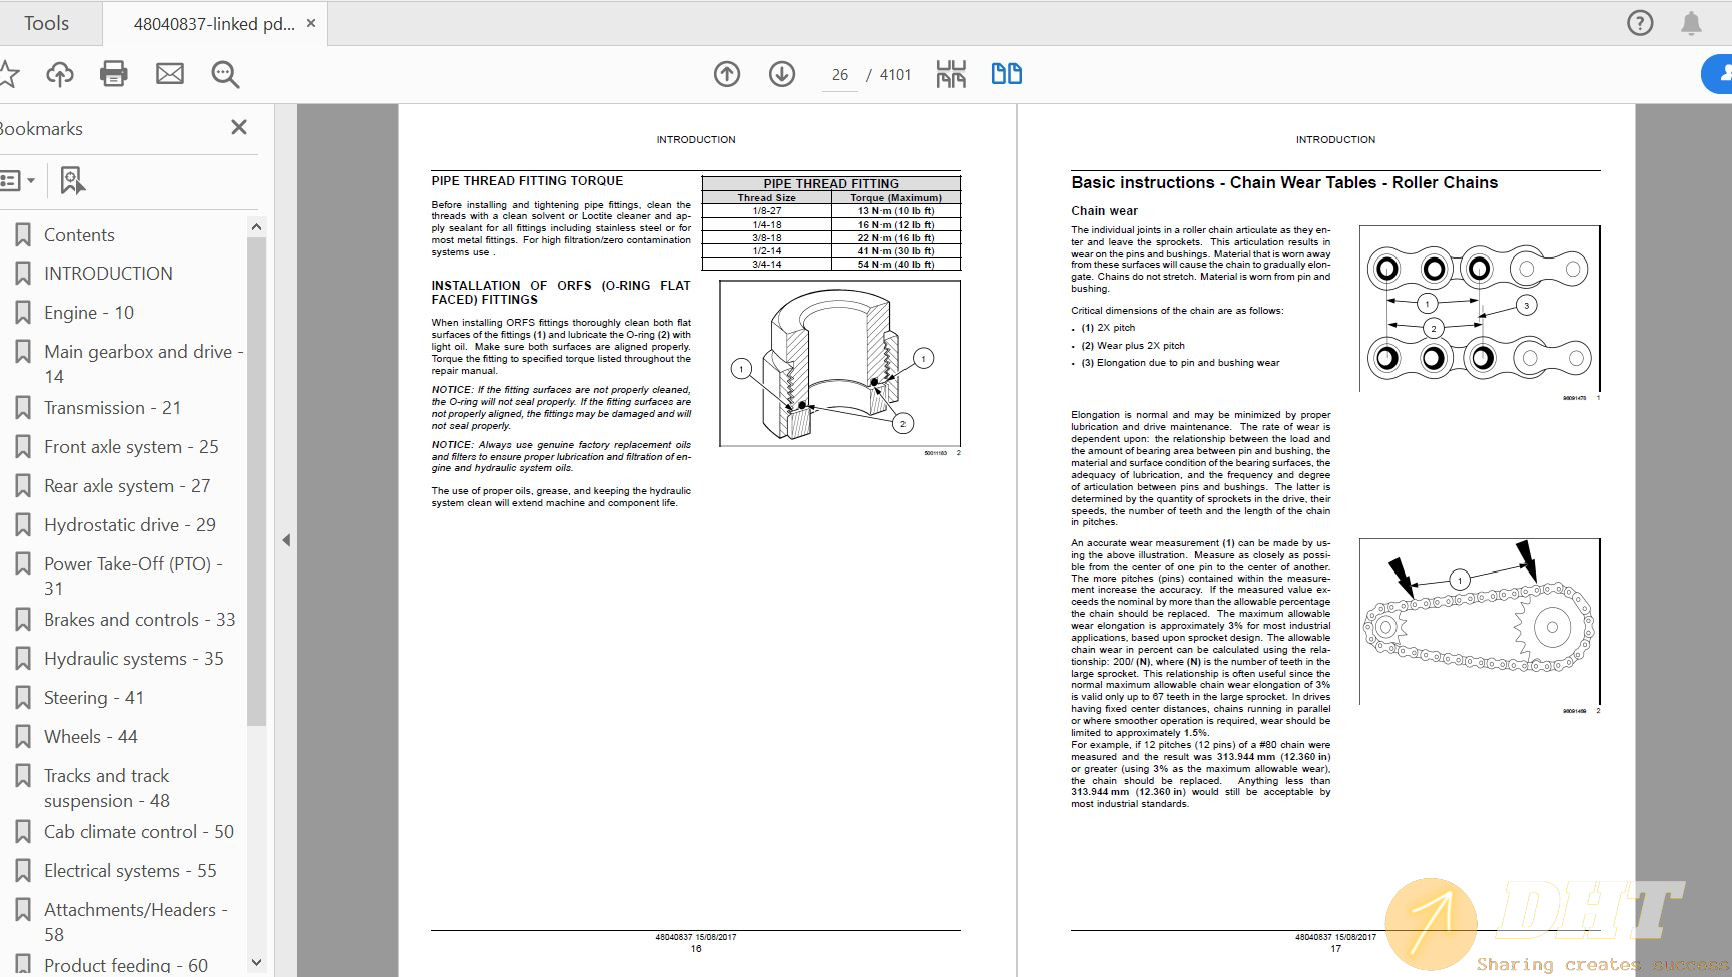Select Rear axle system - 27 bookmark

pyautogui.click(x=127, y=486)
